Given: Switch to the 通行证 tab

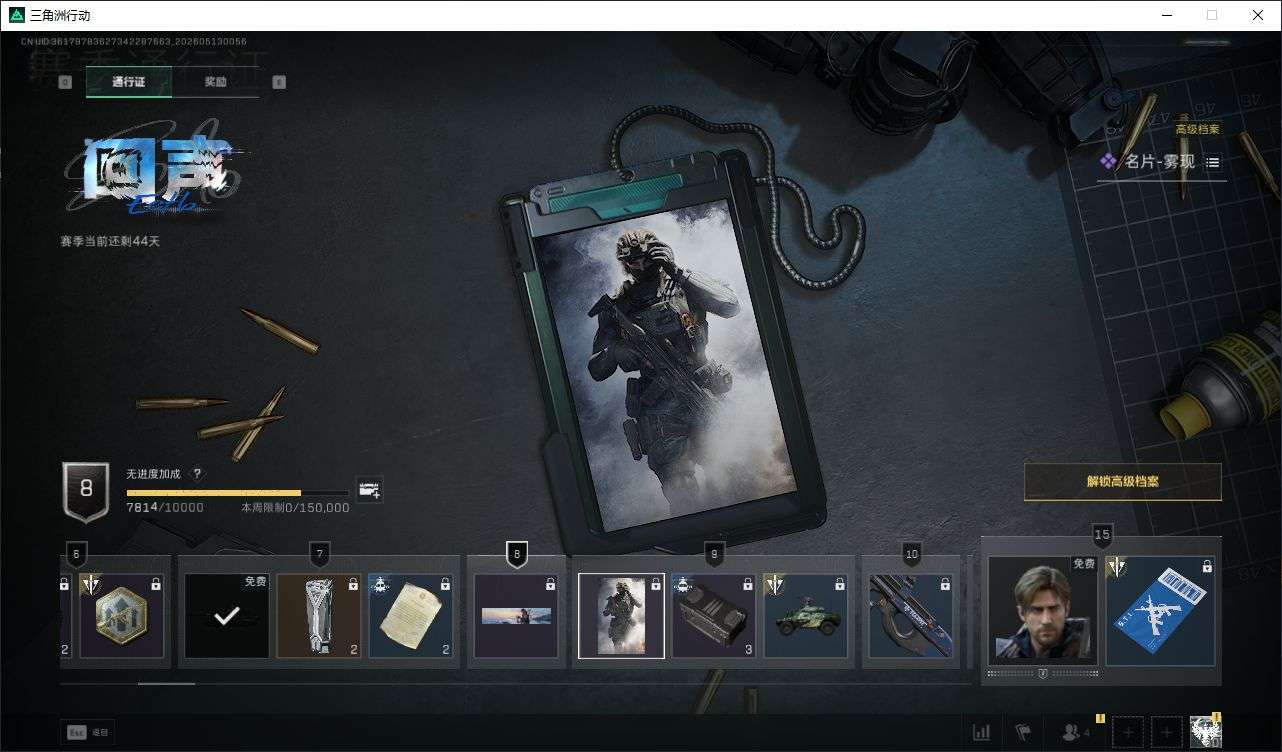Looking at the screenshot, I should (x=129, y=82).
